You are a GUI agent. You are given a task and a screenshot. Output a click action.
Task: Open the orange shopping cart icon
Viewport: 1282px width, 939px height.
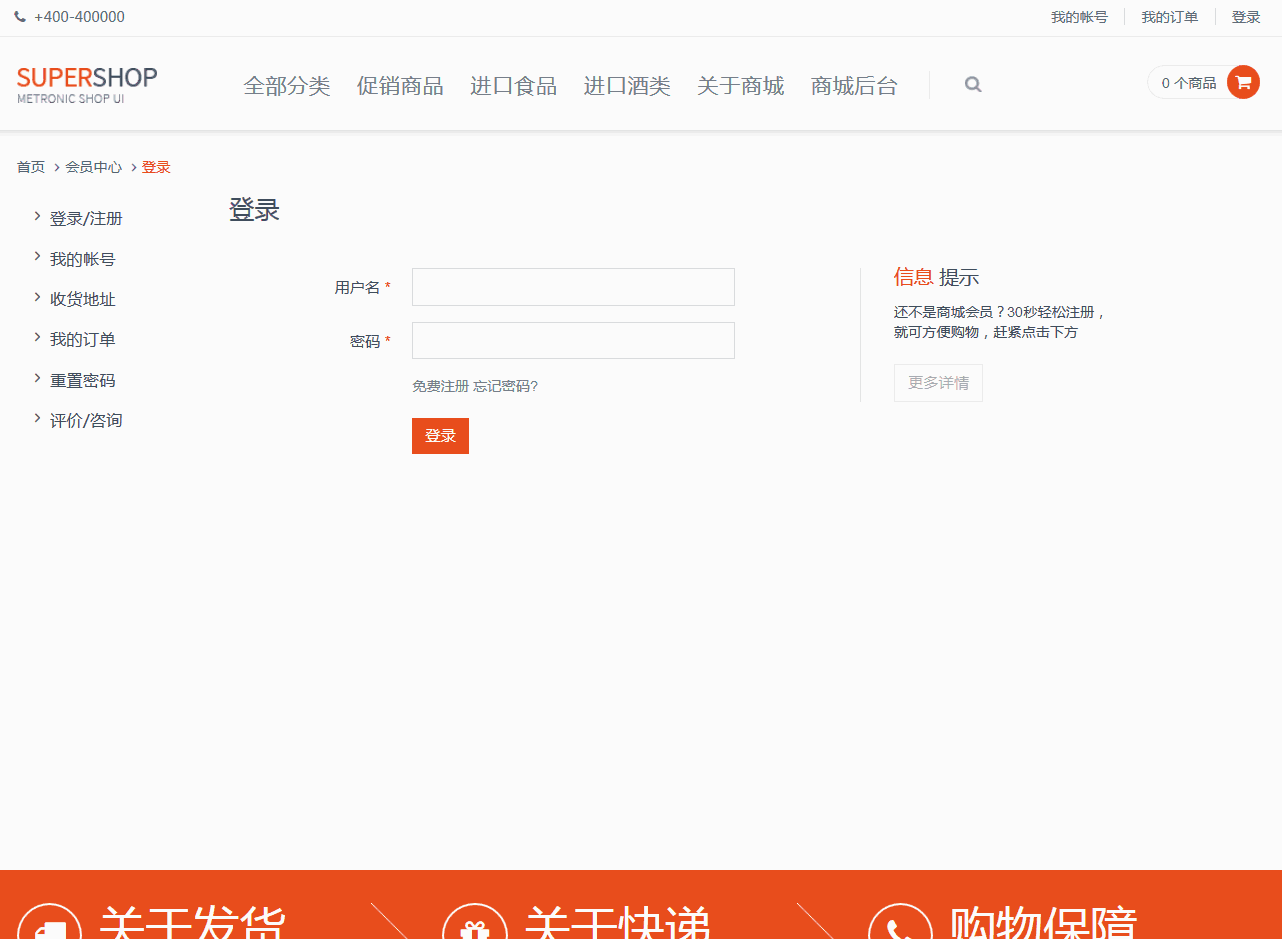coord(1243,82)
